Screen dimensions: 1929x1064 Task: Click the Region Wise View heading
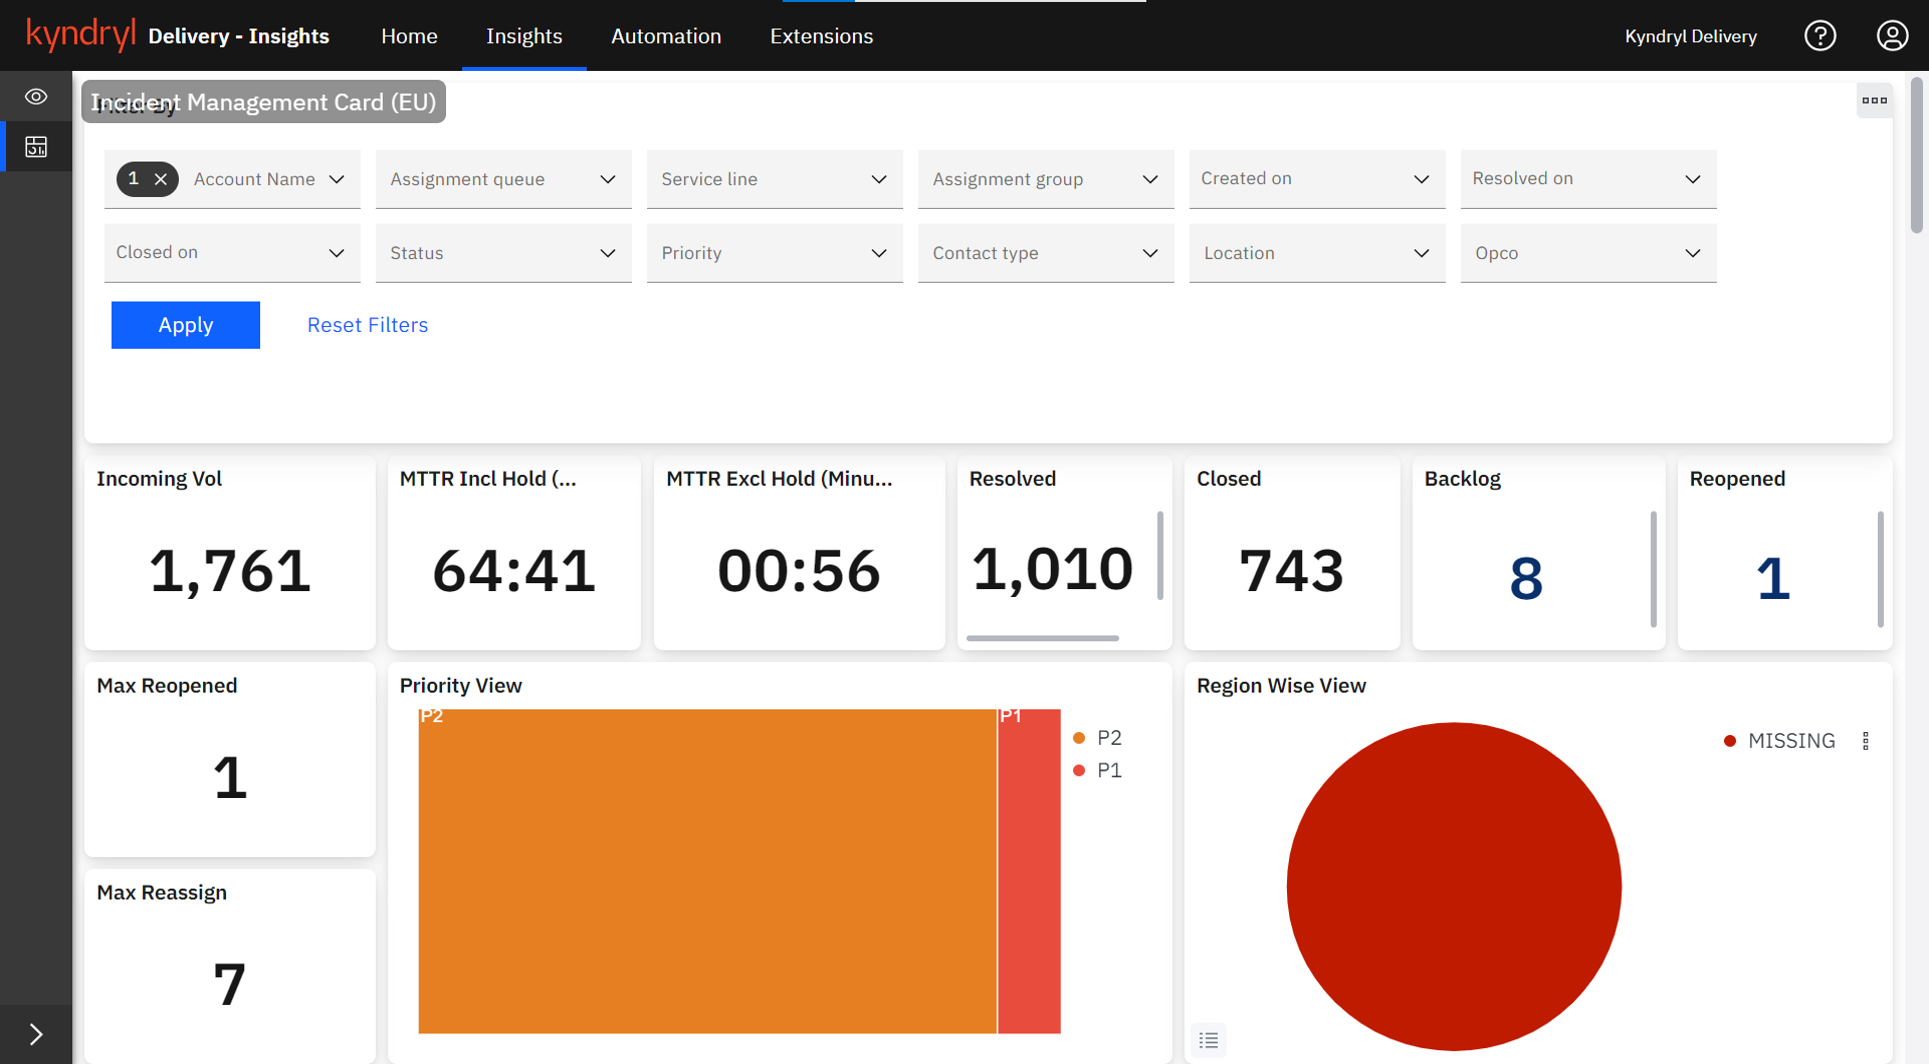[1281, 686]
